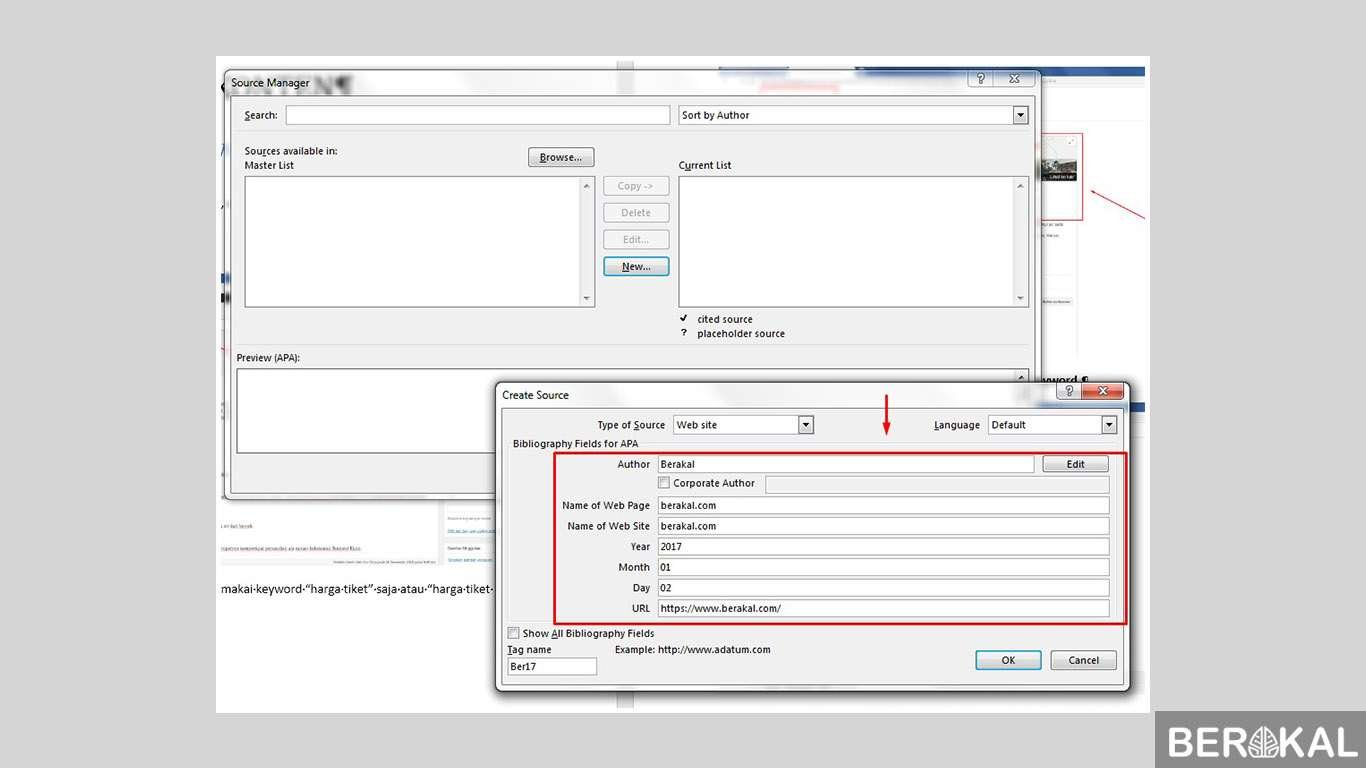Click the Cancel button
Viewport: 1366px width, 768px height.
1084,660
